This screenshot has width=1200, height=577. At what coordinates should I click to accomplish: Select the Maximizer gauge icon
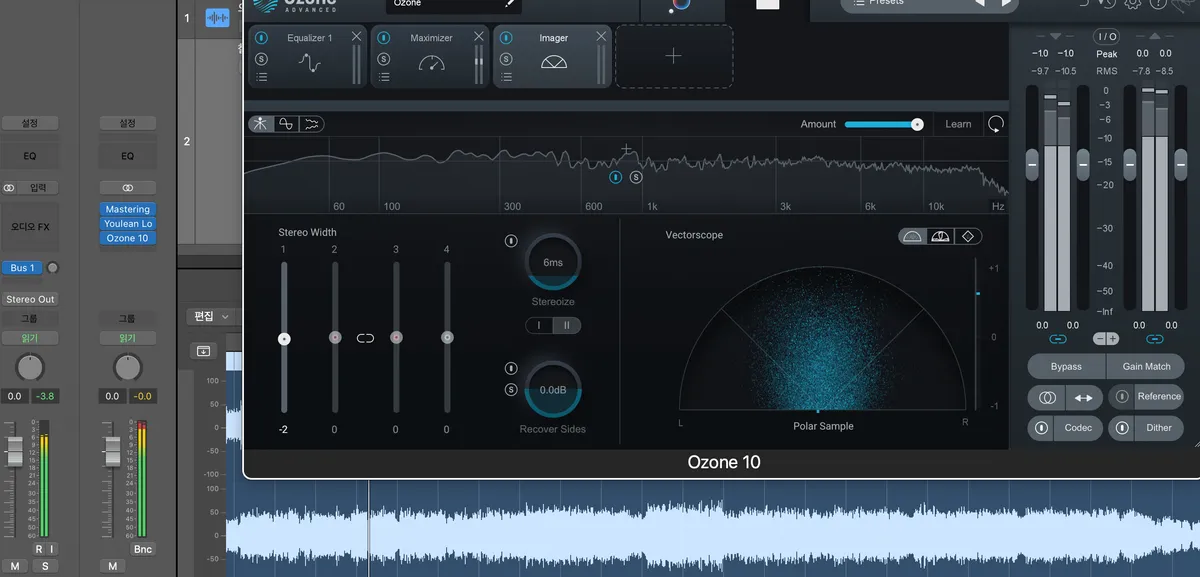431,63
